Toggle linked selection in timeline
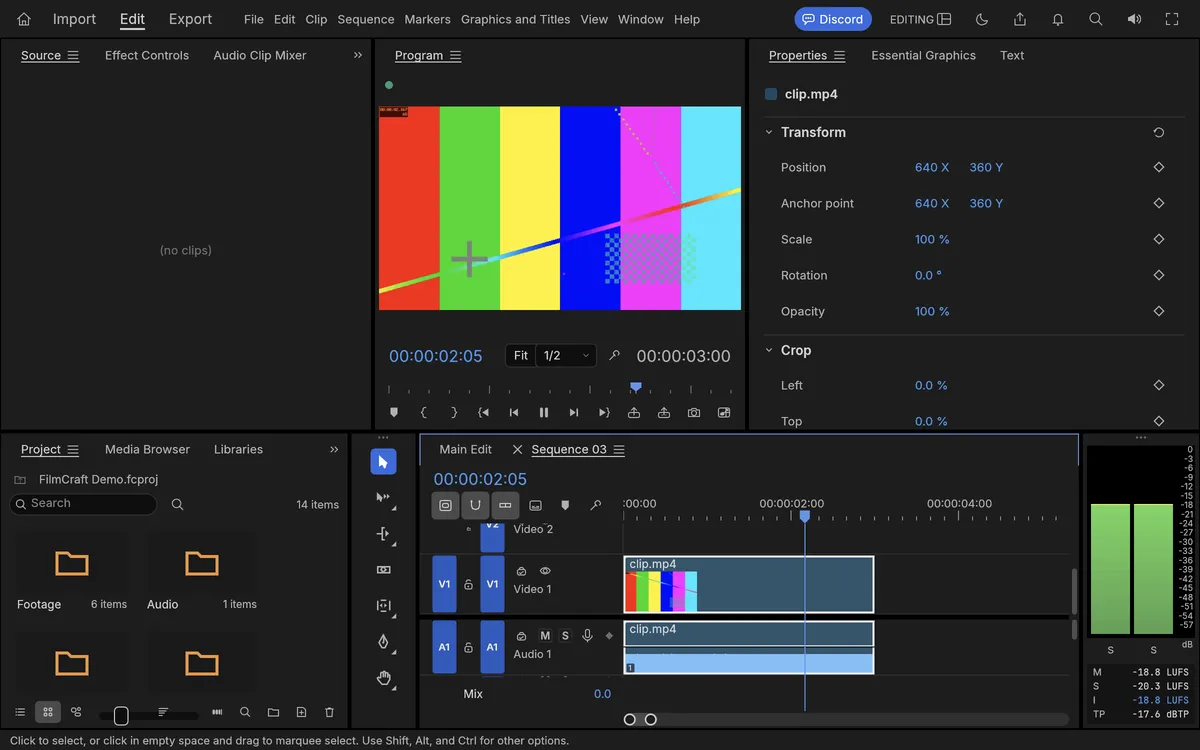Viewport: 1200px width, 750px height. coord(505,505)
